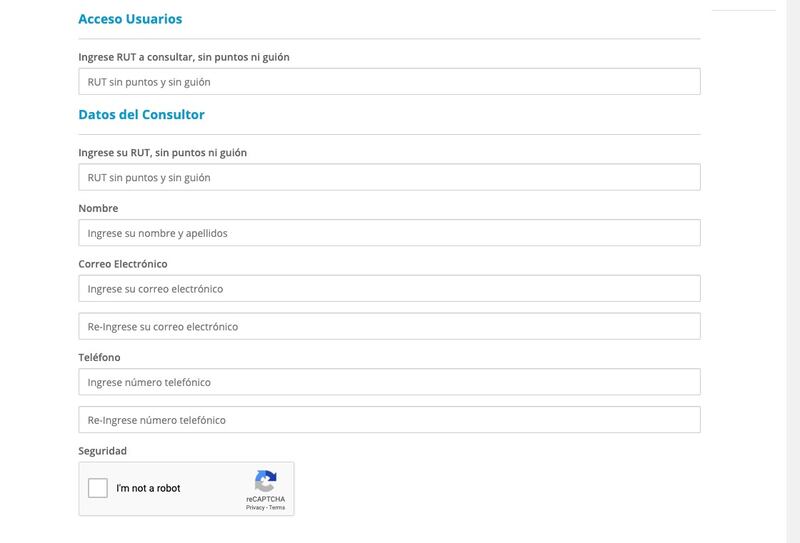Focus the RUT a consultar input field
This screenshot has height=543, width=800.
point(389,82)
